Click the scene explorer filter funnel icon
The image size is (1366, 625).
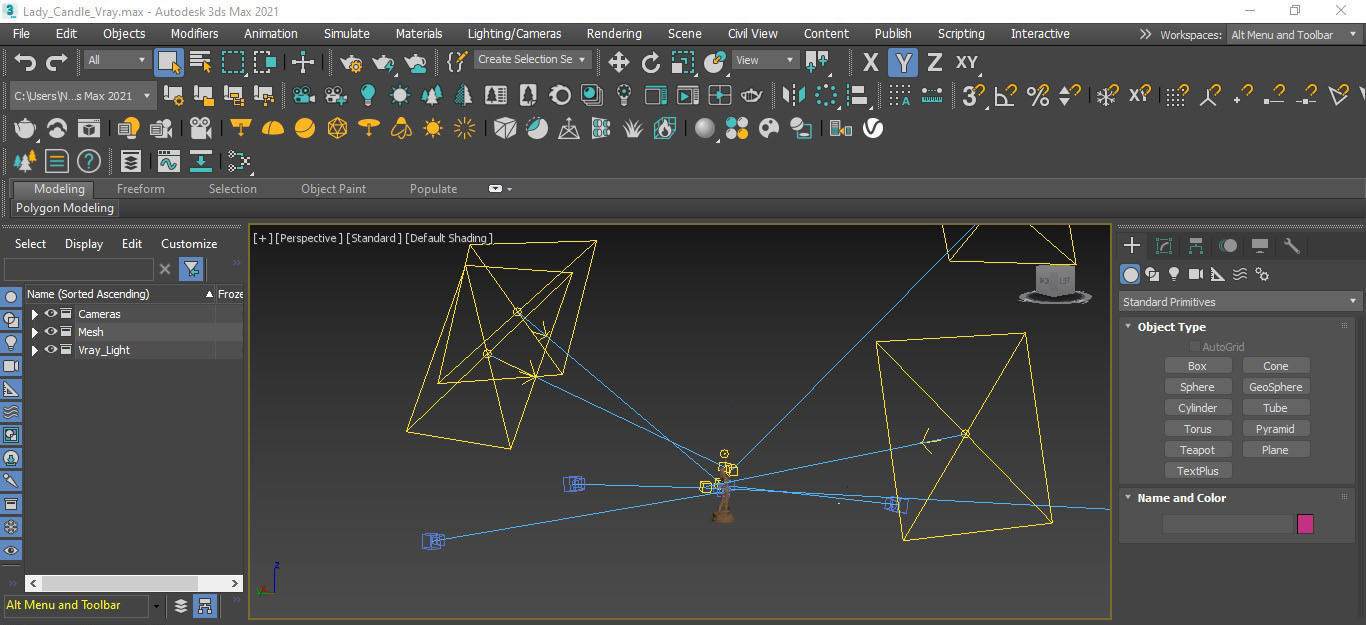tap(191, 269)
